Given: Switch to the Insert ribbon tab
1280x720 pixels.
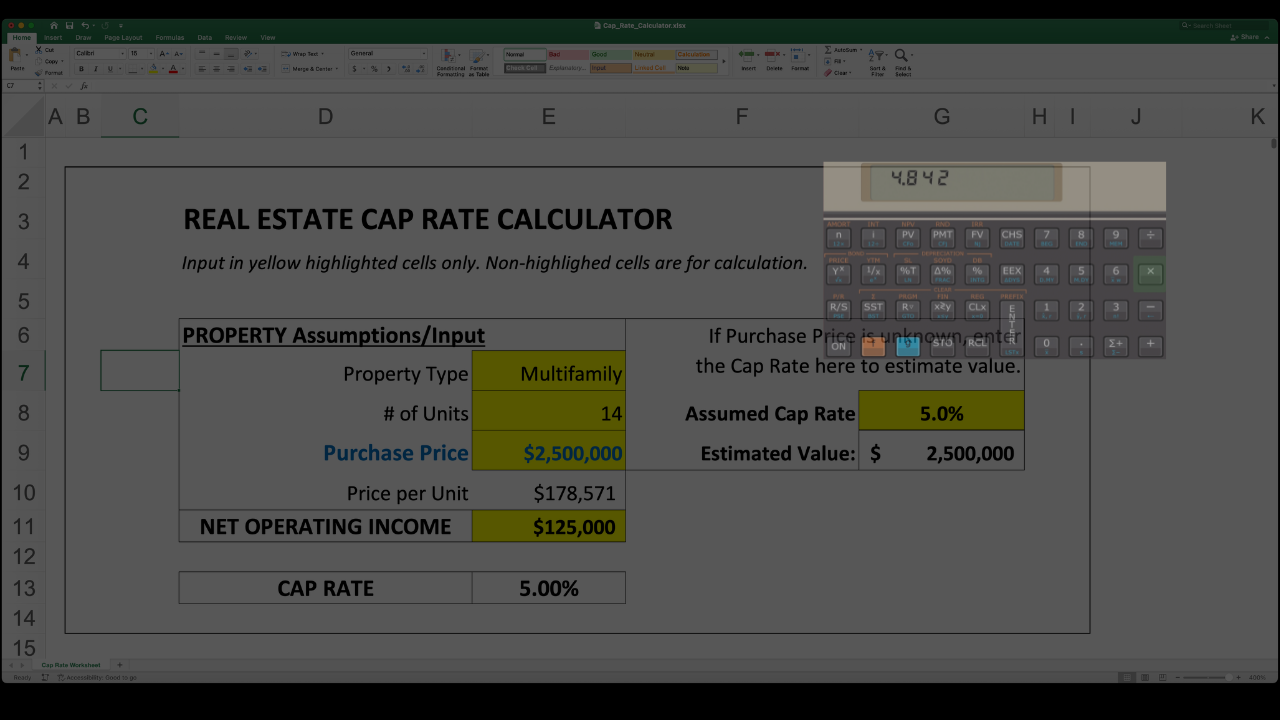Looking at the screenshot, I should point(53,38).
